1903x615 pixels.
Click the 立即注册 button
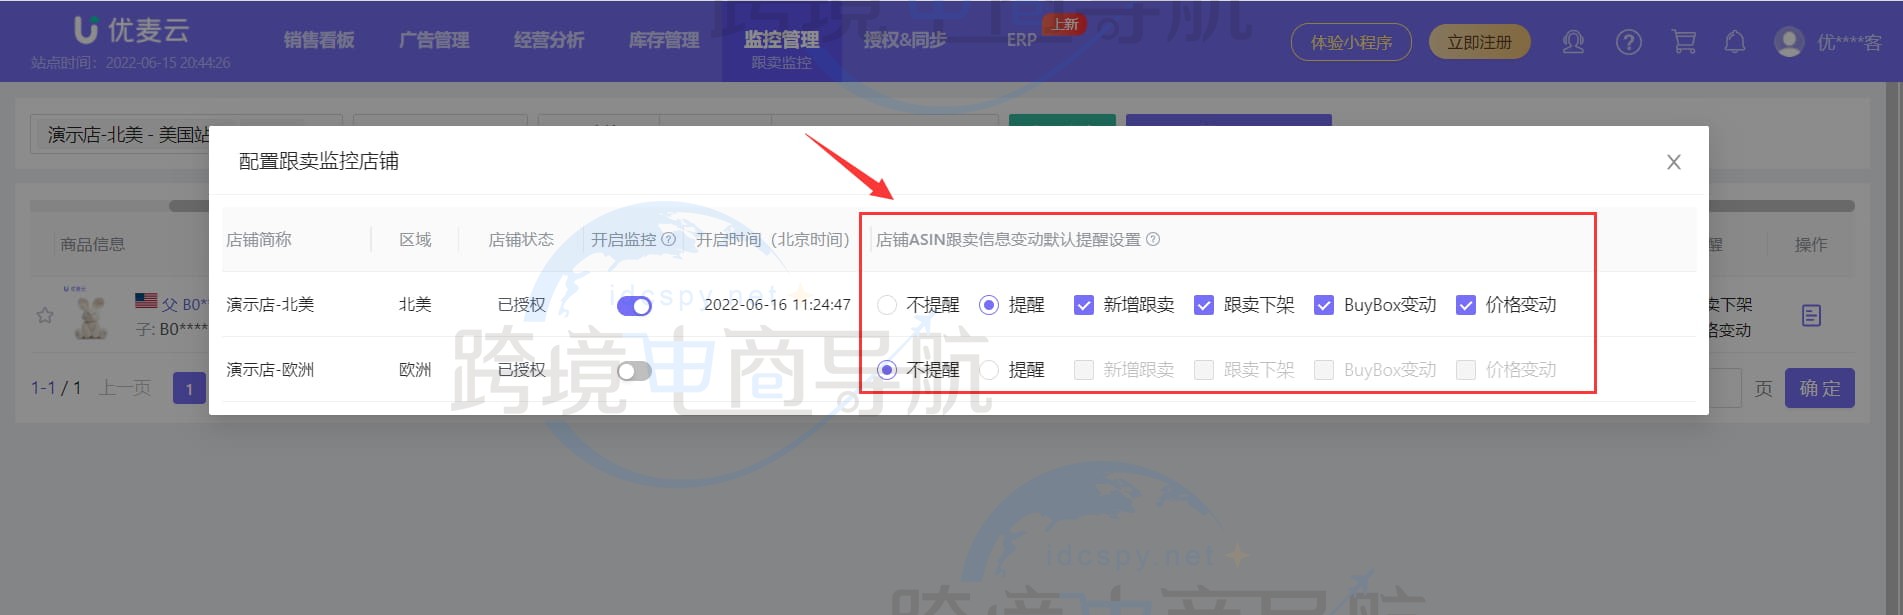(x=1479, y=42)
